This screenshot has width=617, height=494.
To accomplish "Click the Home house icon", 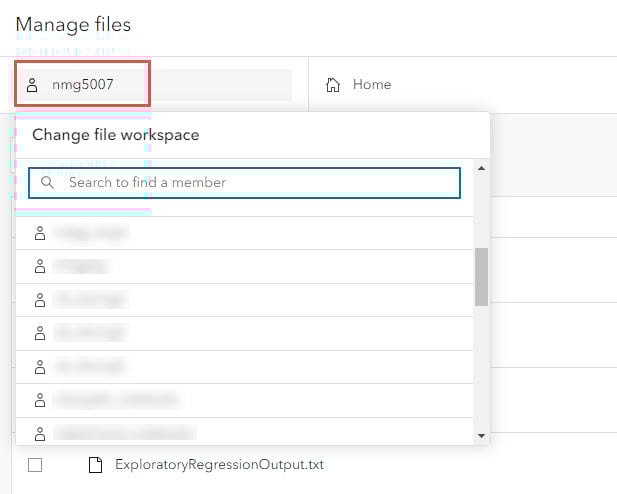I will (334, 85).
